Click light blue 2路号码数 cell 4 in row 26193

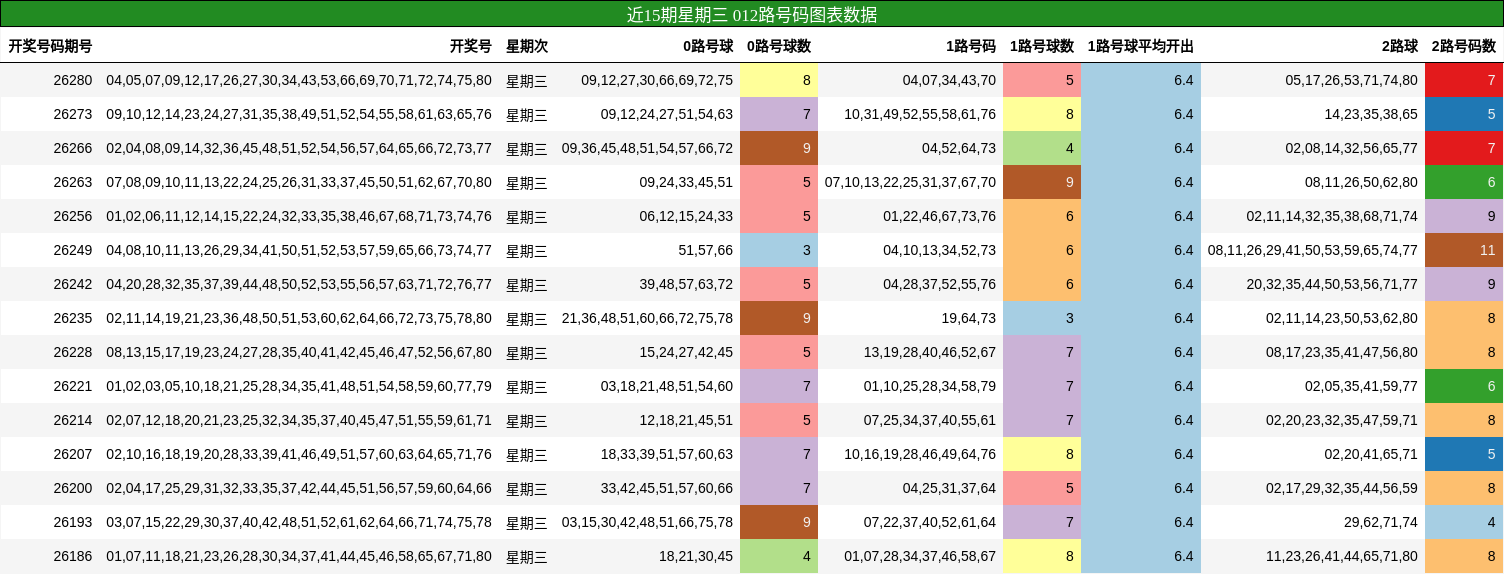[x=1464, y=522]
